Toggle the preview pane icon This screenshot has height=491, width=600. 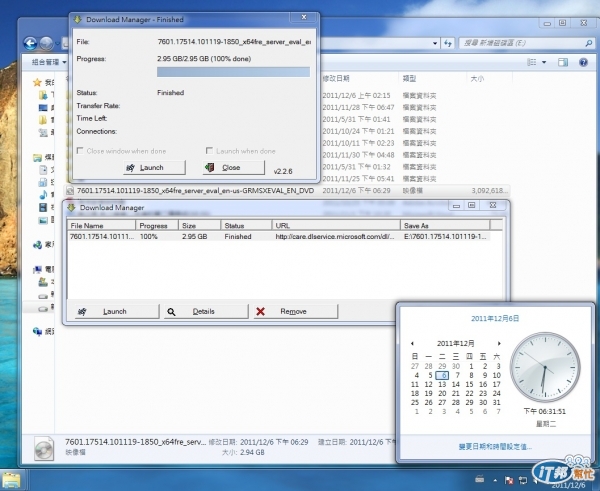(x=563, y=62)
